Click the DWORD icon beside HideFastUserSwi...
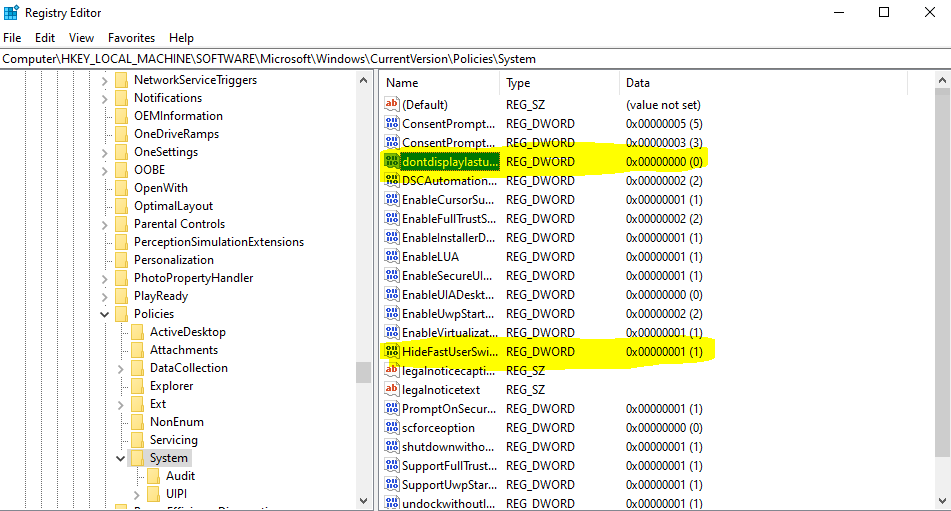 (392, 352)
